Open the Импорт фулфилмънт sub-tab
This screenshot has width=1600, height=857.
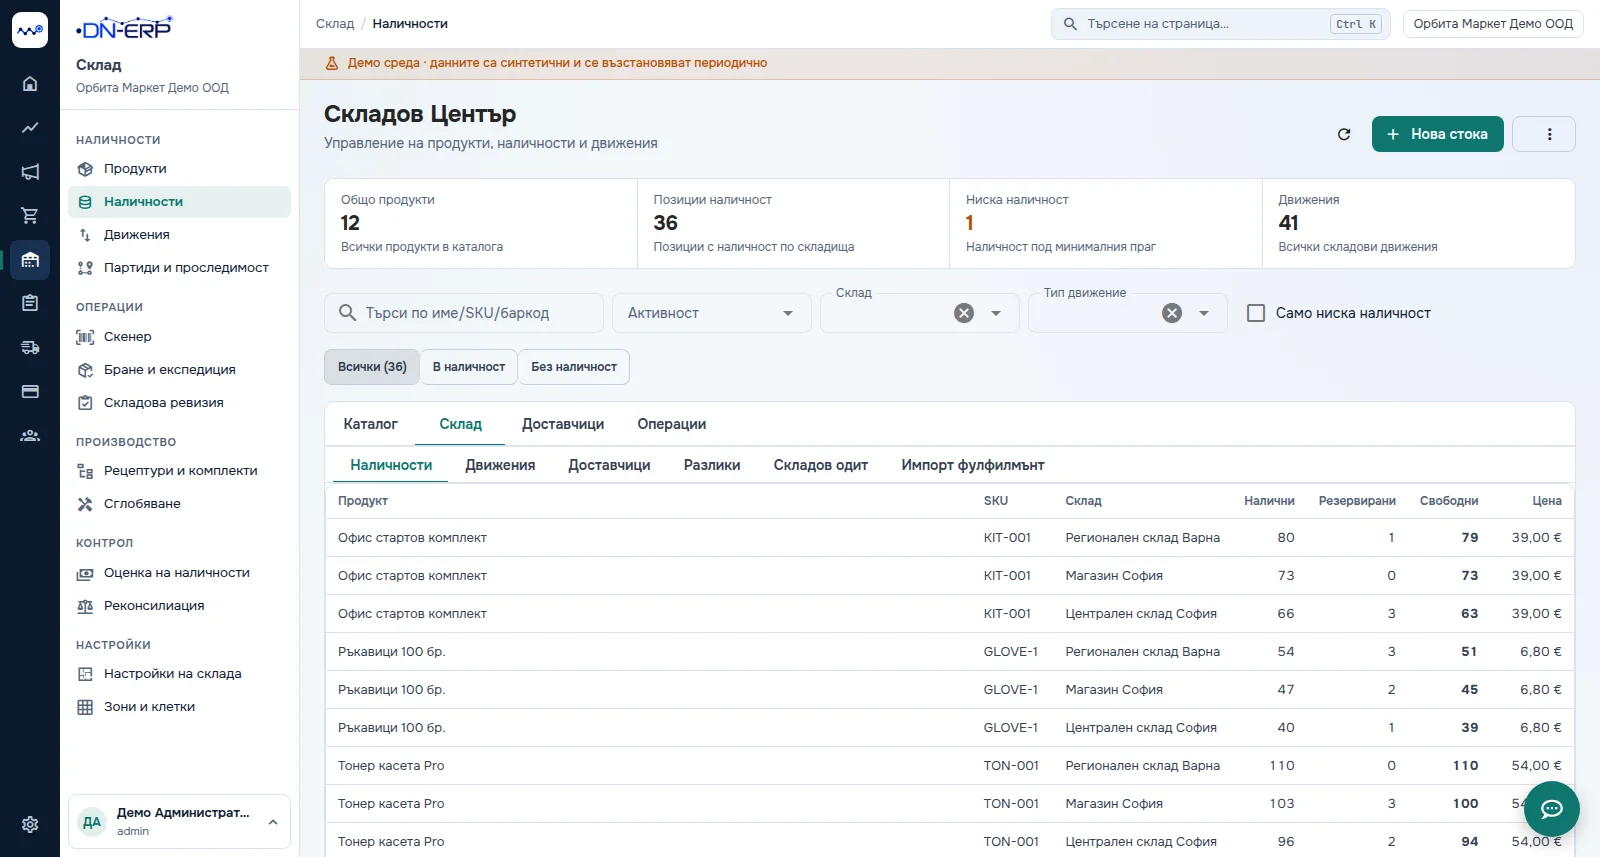point(973,465)
